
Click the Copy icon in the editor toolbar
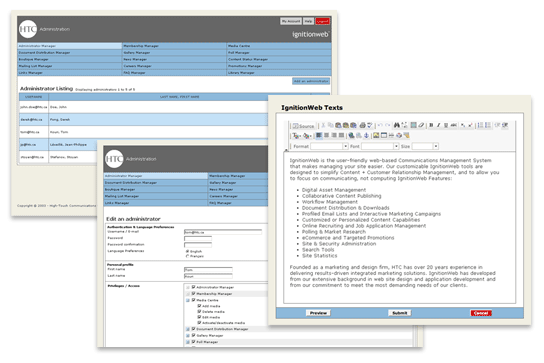pyautogui.click(x=331, y=125)
